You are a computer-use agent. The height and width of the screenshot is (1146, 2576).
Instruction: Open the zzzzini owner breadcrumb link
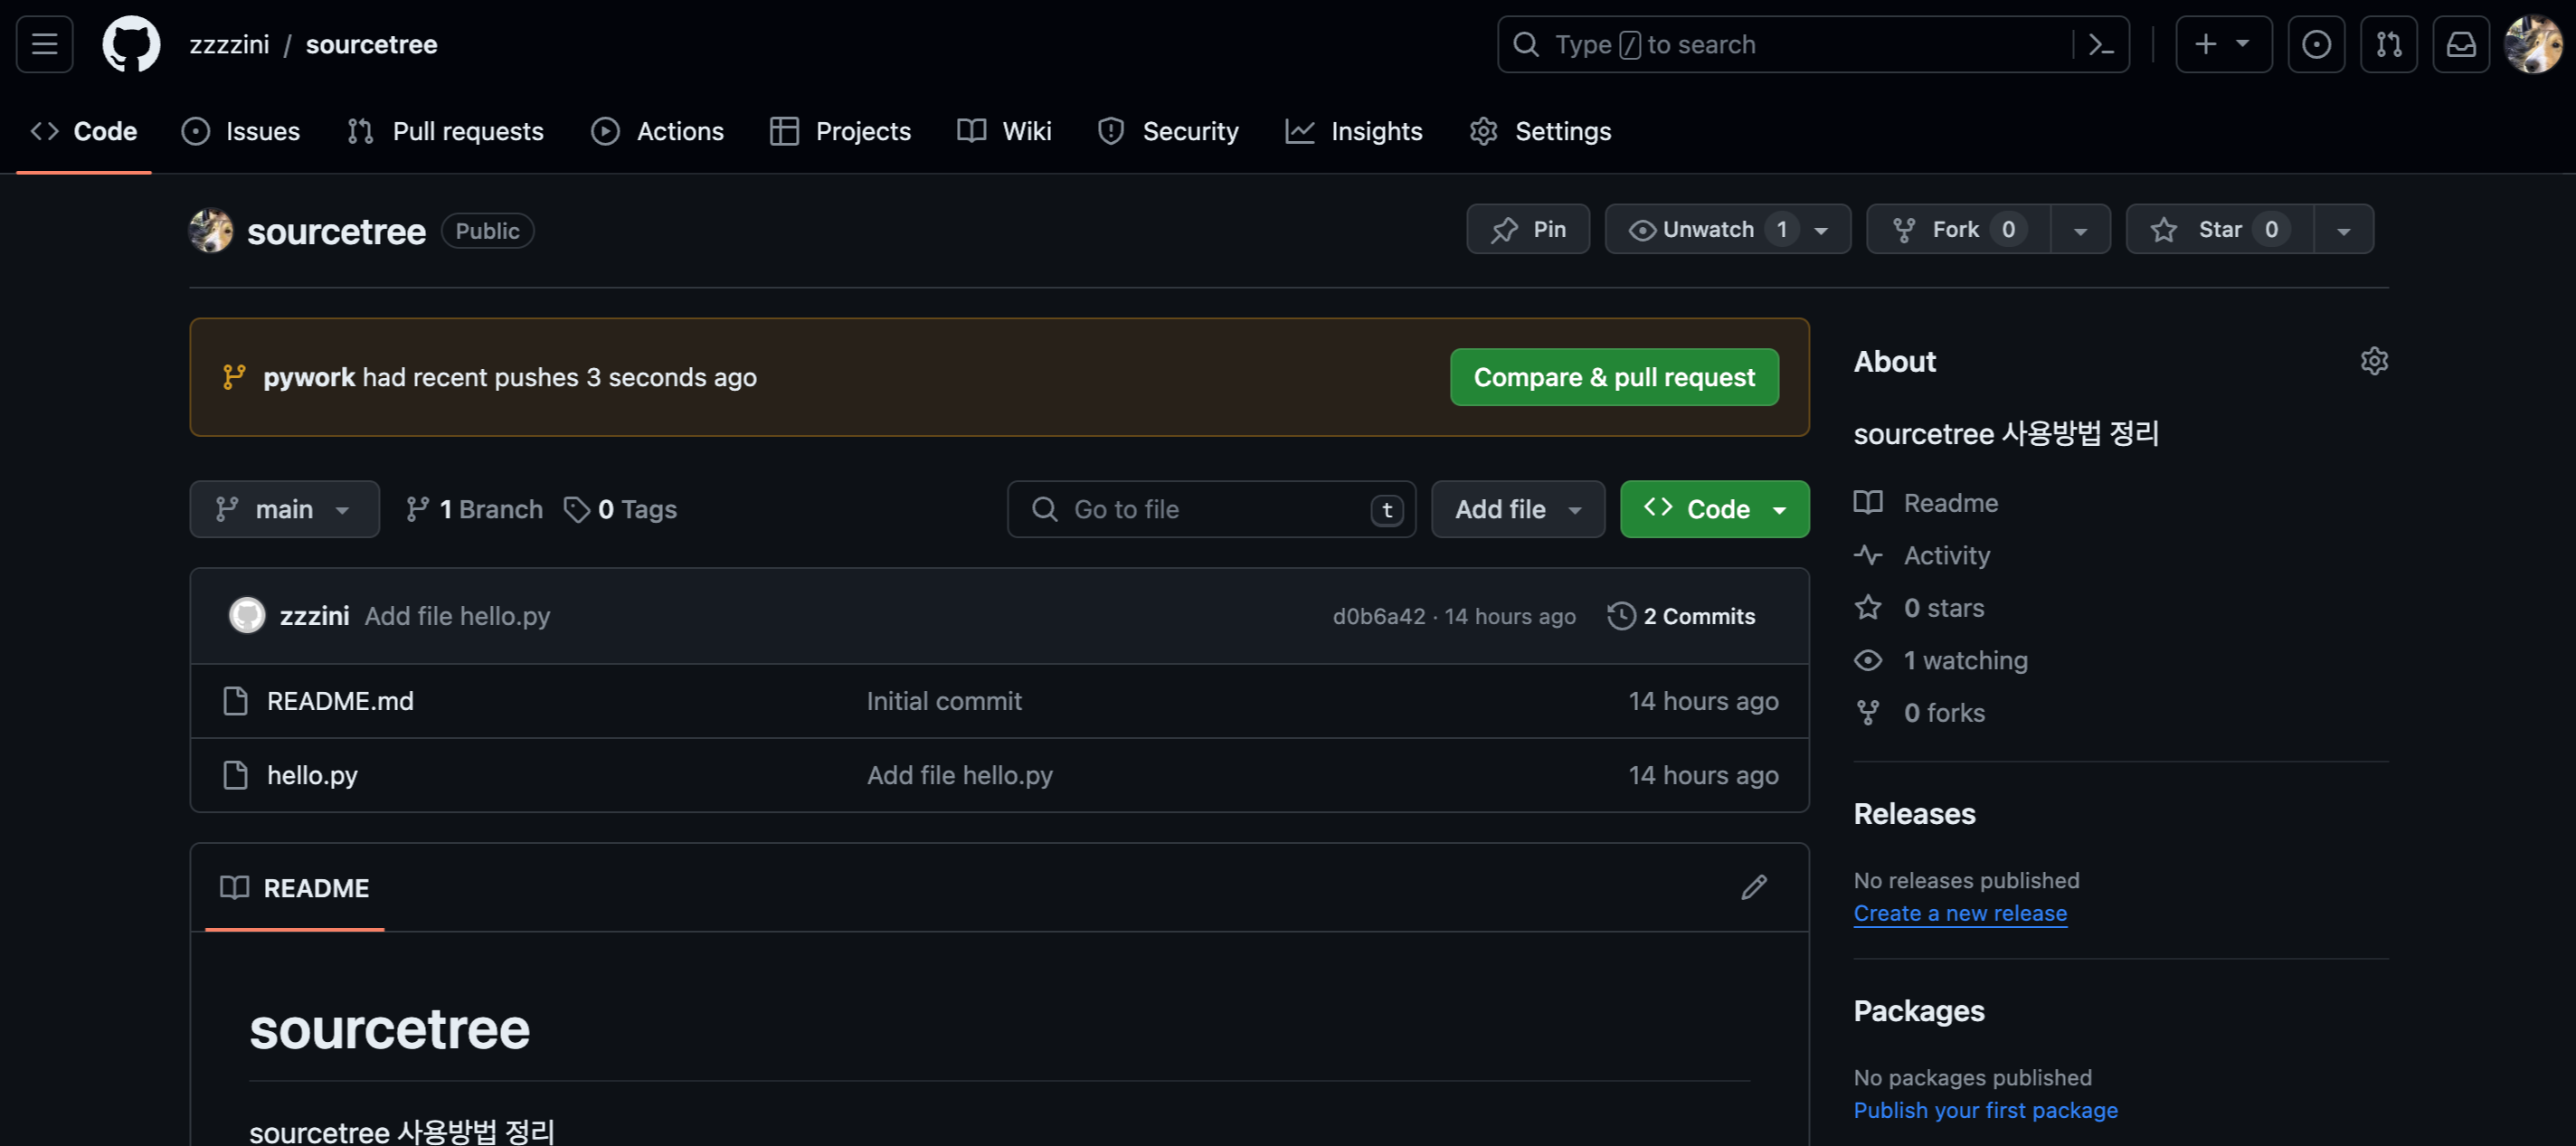(229, 44)
